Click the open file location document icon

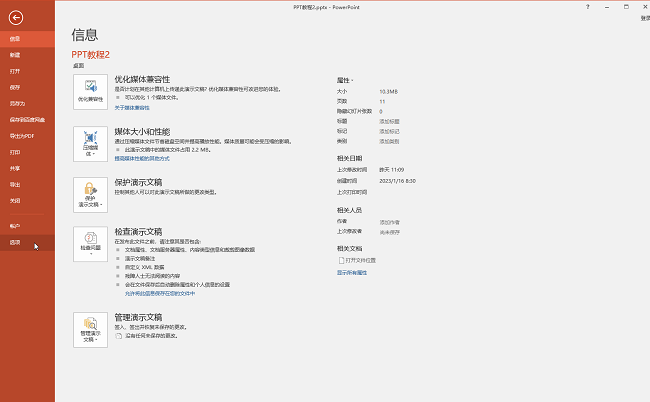[342, 260]
